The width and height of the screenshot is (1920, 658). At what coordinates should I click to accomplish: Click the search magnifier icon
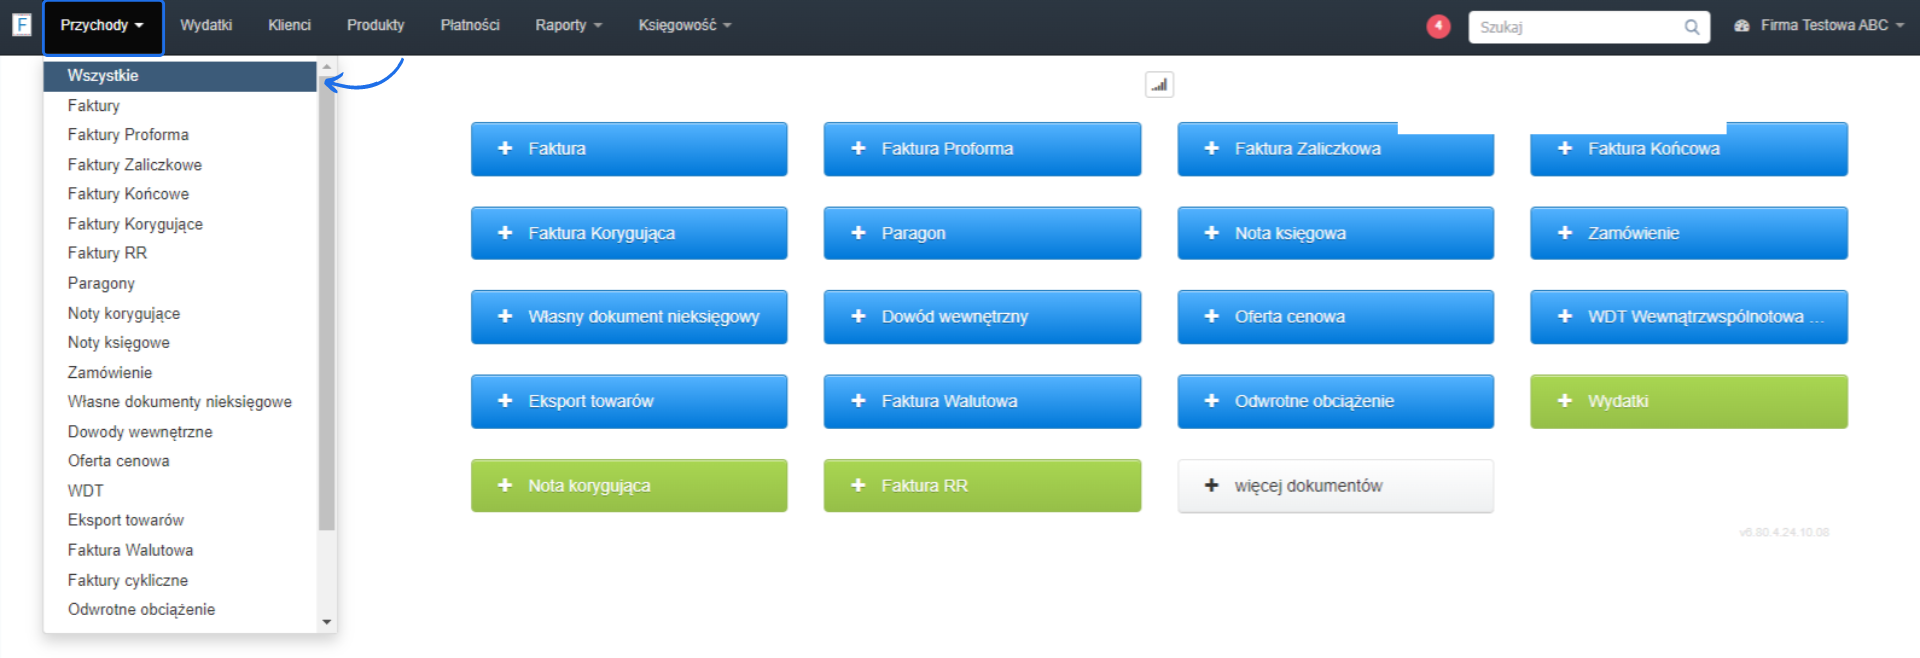pos(1691,27)
